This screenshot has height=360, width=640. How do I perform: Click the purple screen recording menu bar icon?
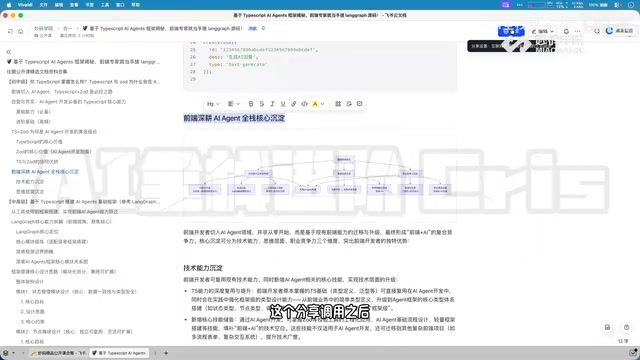click(505, 5)
